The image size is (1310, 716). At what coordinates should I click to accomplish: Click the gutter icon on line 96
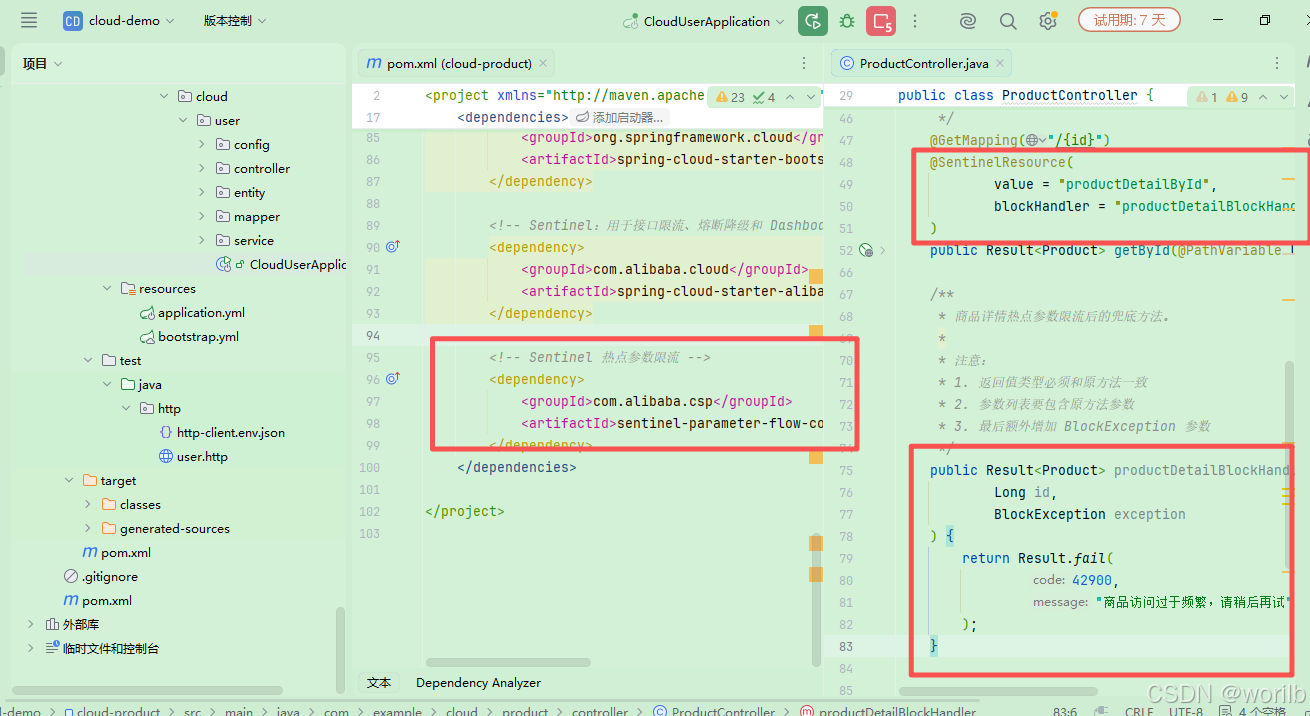[393, 379]
